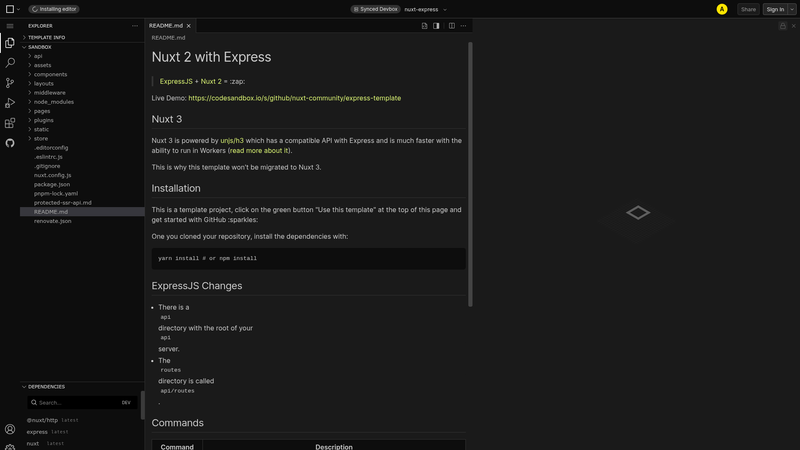Click the yarn install code block
800x450 pixels.
click(309, 259)
